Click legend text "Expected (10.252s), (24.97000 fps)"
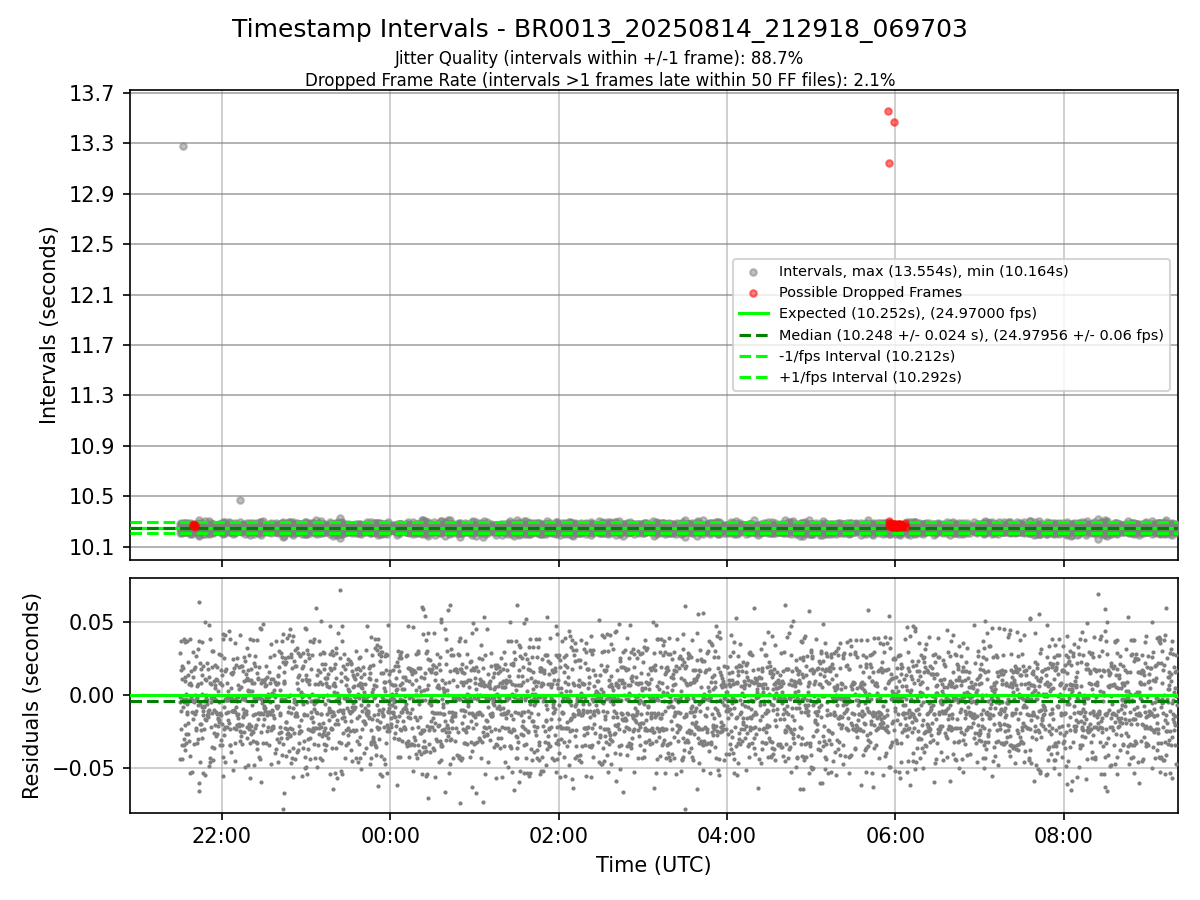 [x=907, y=313]
